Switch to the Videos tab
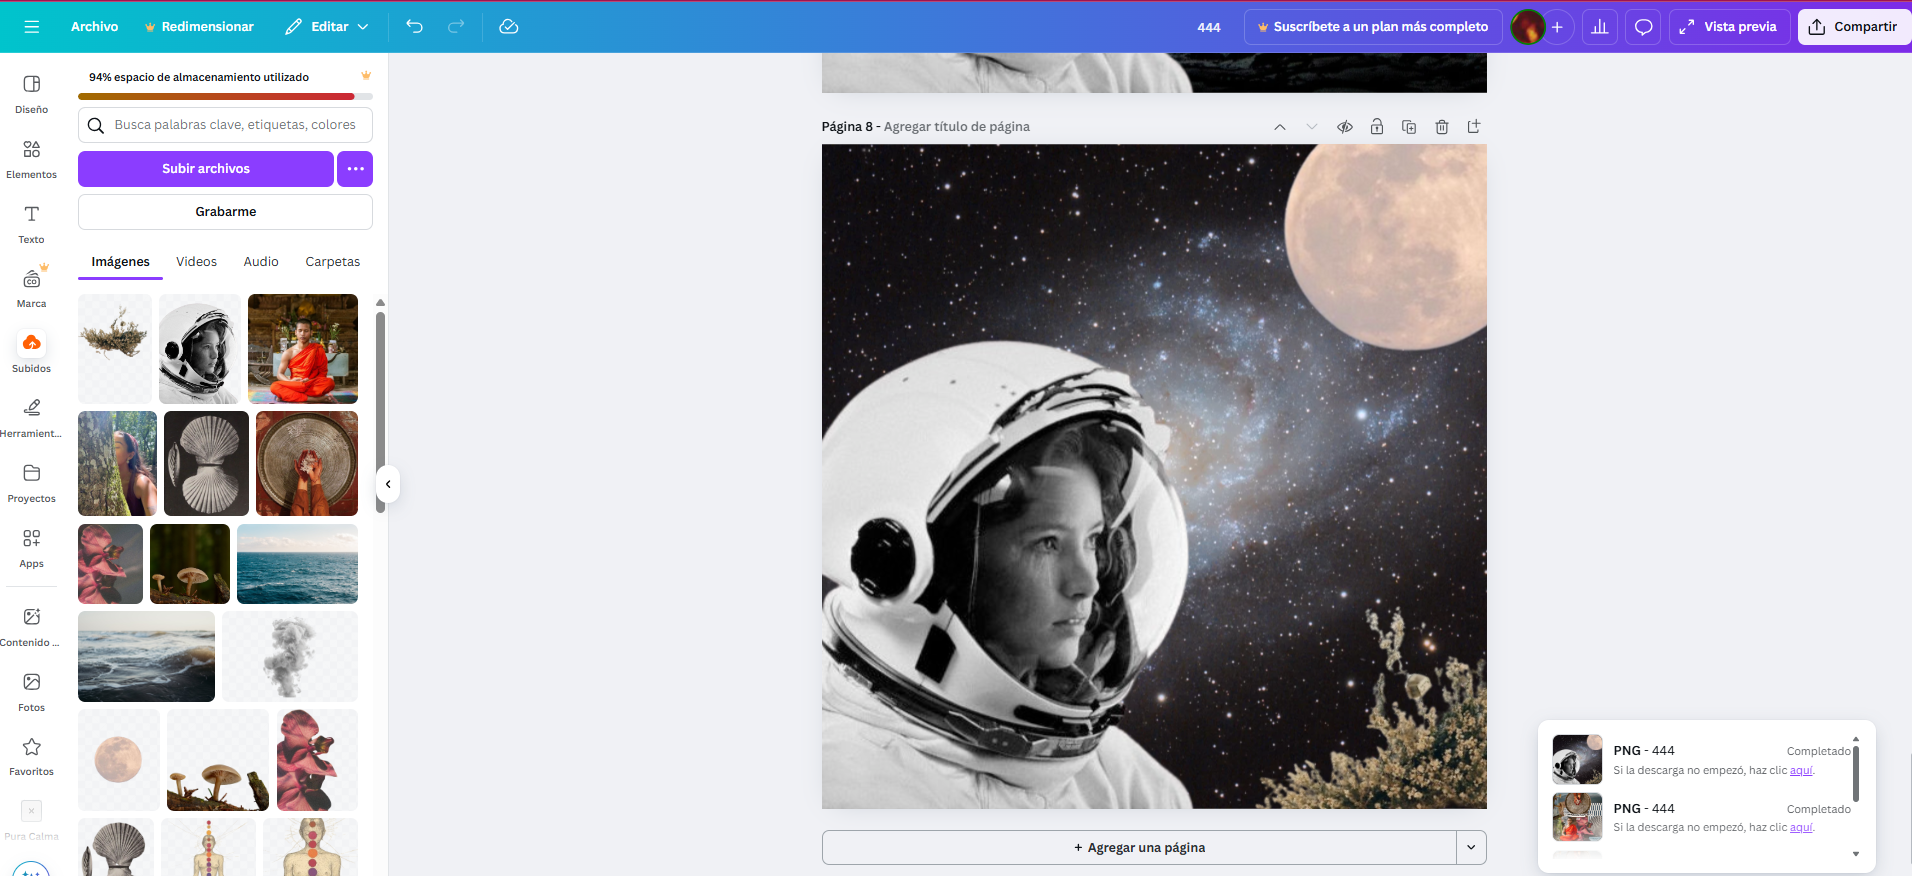 coord(196,262)
